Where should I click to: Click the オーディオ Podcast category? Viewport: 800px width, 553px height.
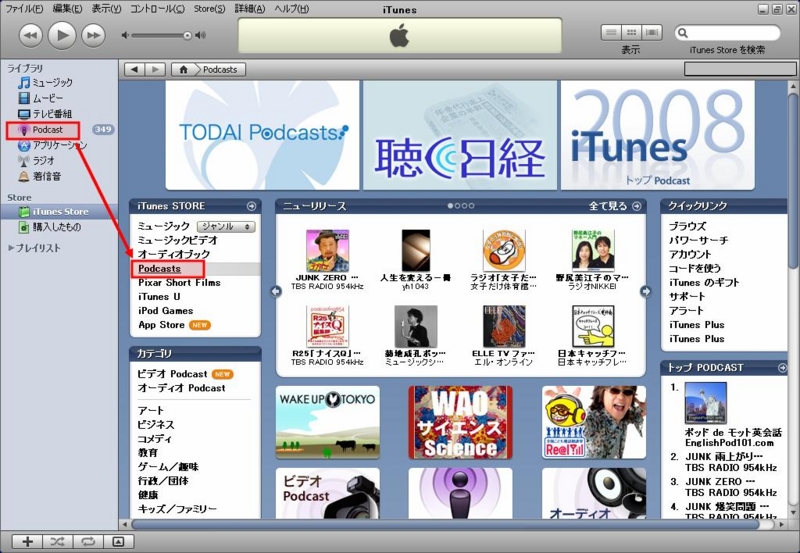[x=181, y=388]
